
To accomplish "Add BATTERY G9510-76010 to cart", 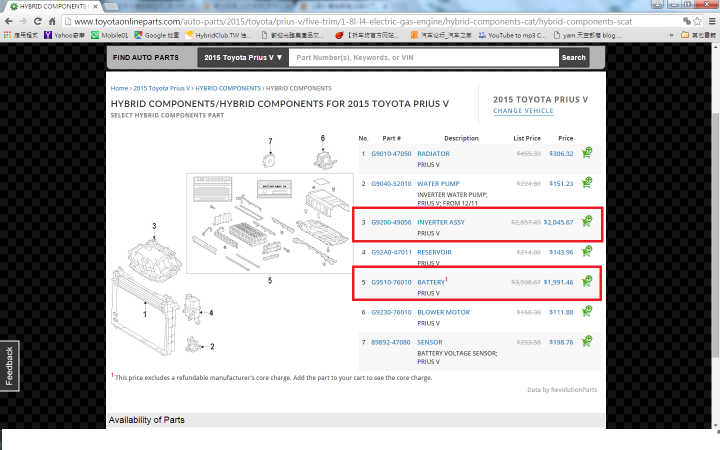I will click(x=587, y=281).
